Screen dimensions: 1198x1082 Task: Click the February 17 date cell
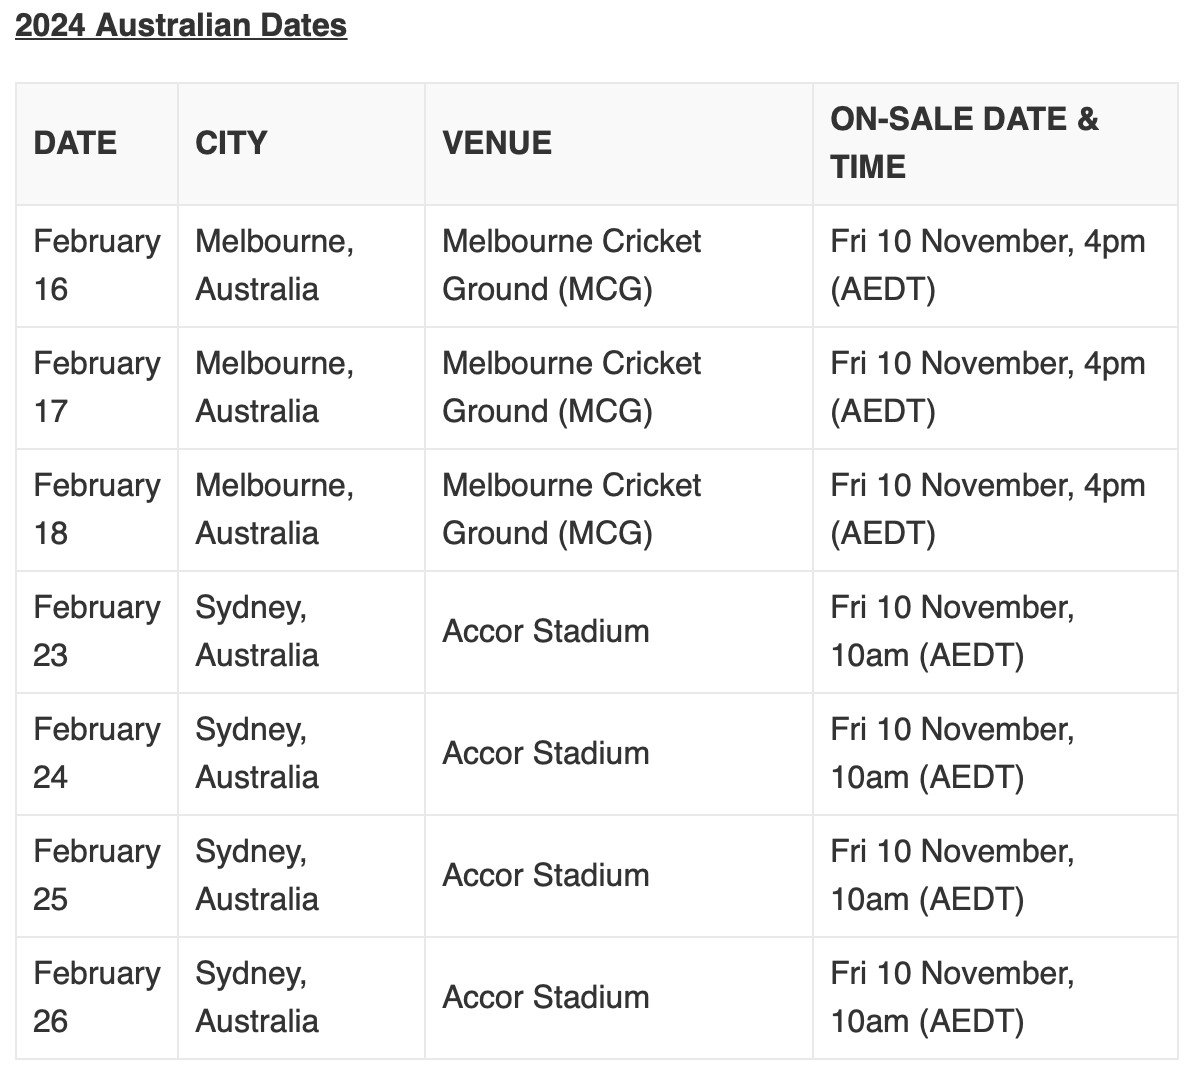97,388
